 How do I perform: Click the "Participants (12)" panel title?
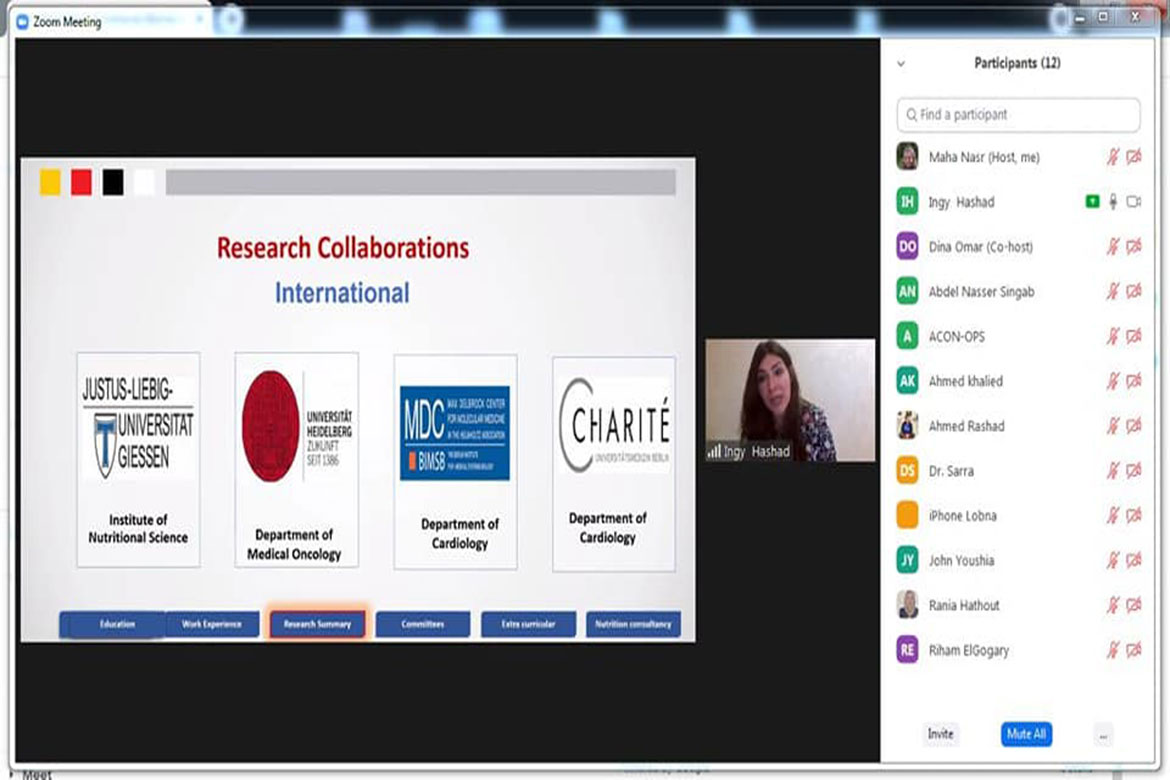point(1017,63)
